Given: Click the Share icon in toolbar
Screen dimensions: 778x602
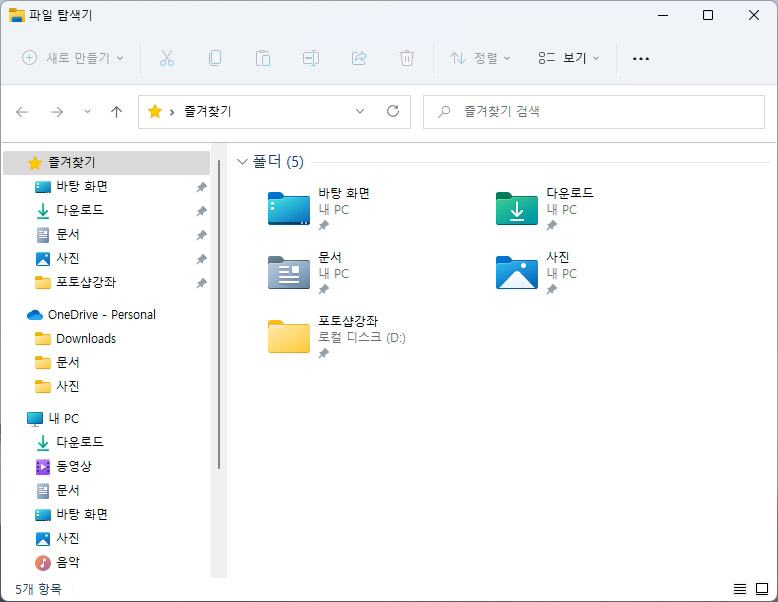Looking at the screenshot, I should point(359,59).
